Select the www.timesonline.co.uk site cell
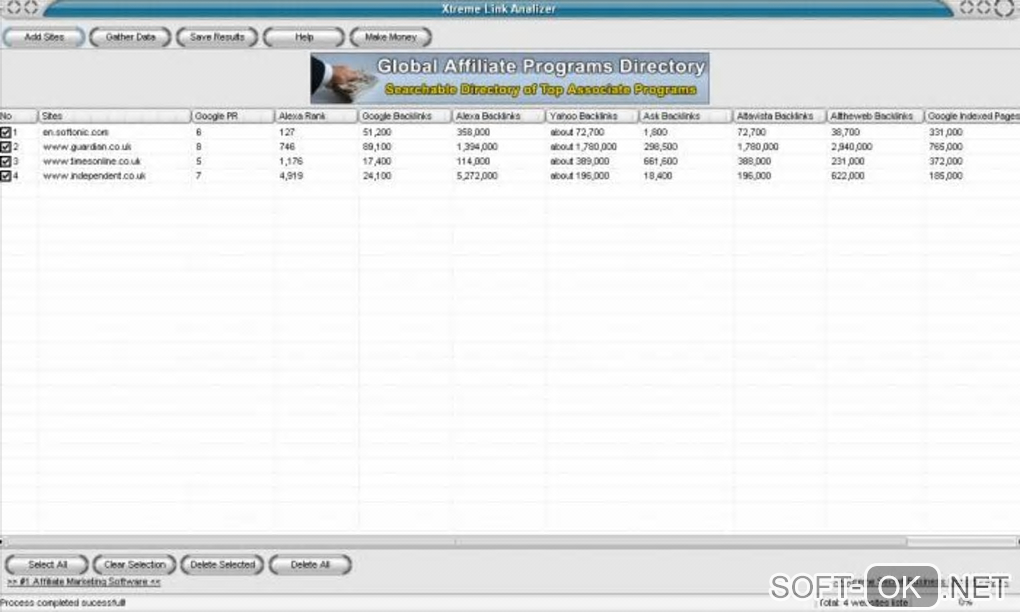Screen dimensions: 1020x612 92,161
